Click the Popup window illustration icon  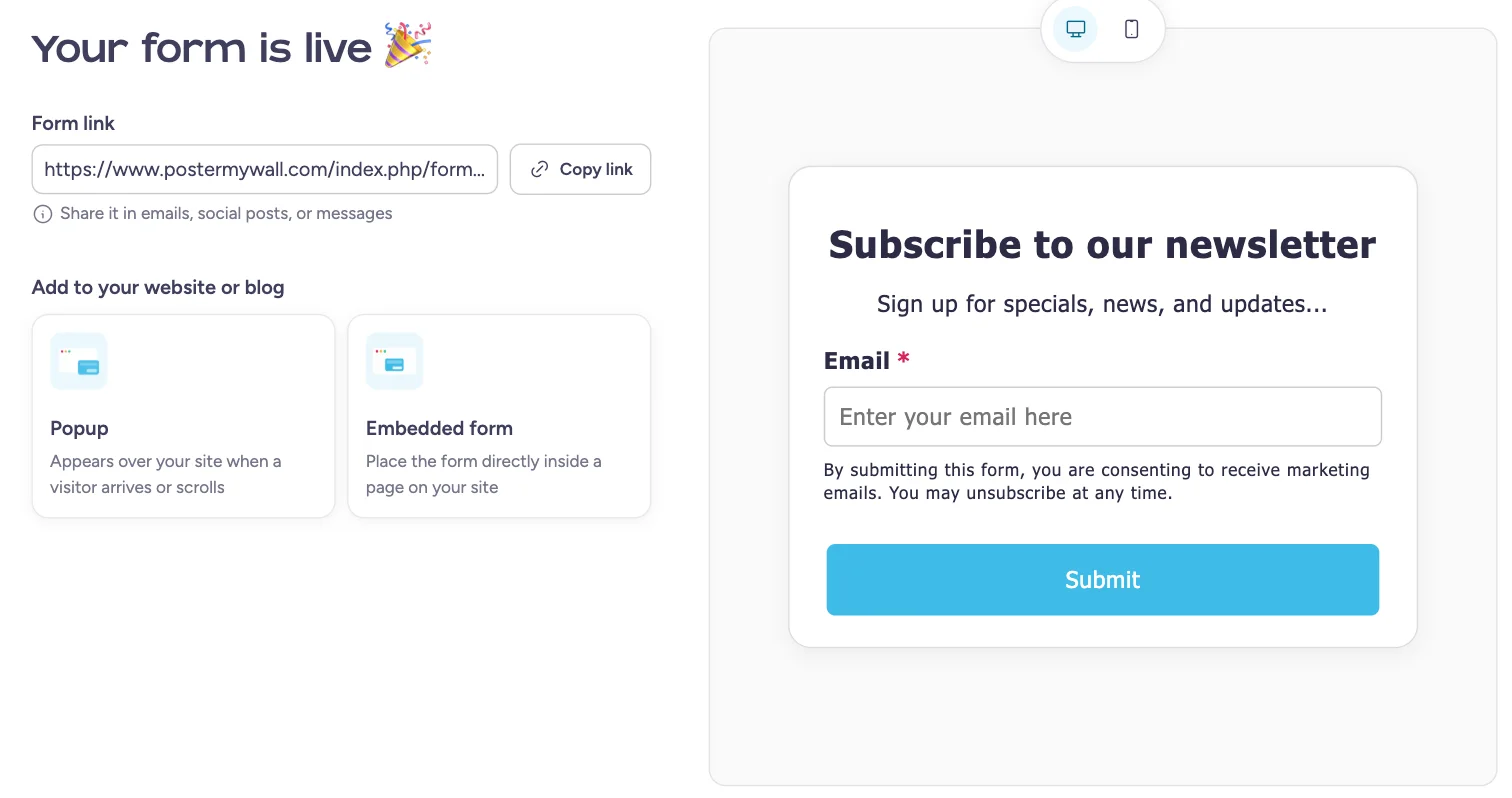[79, 361]
